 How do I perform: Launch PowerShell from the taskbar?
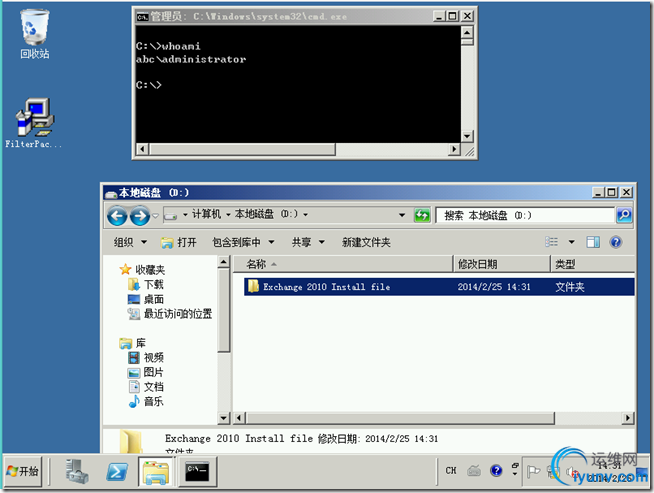(117, 472)
